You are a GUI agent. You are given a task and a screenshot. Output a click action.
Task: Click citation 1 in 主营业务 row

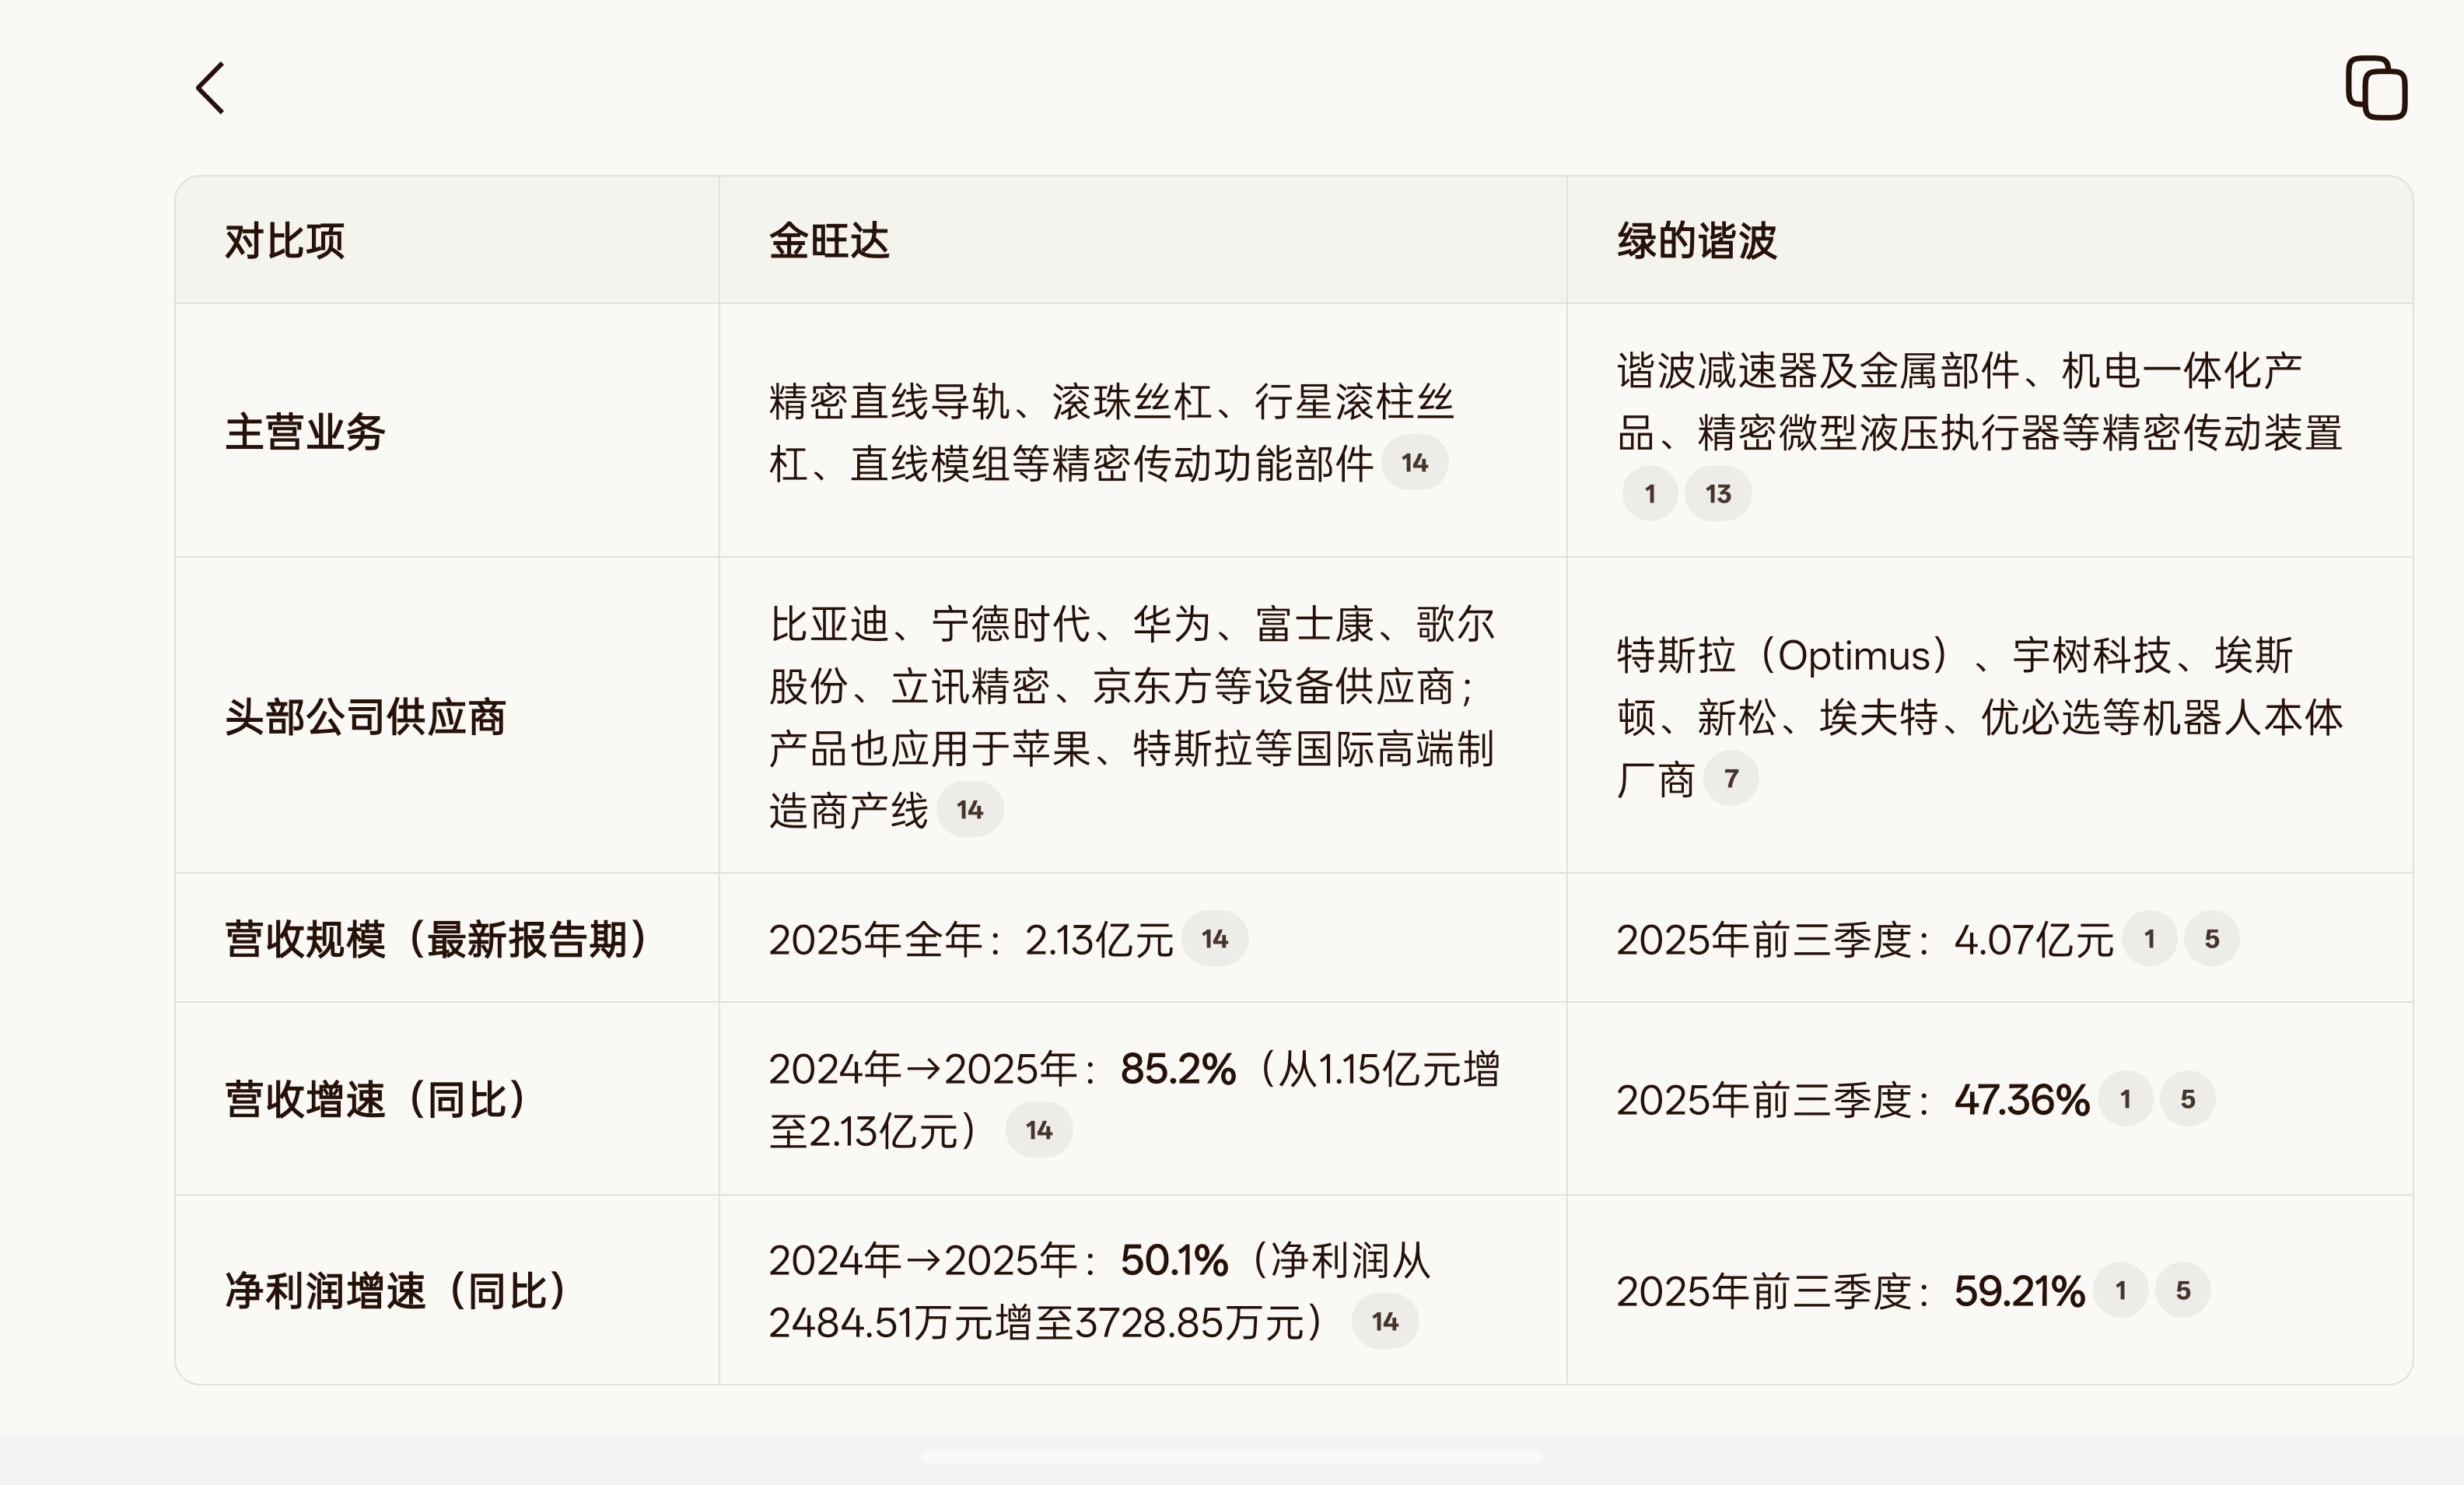coord(1650,494)
